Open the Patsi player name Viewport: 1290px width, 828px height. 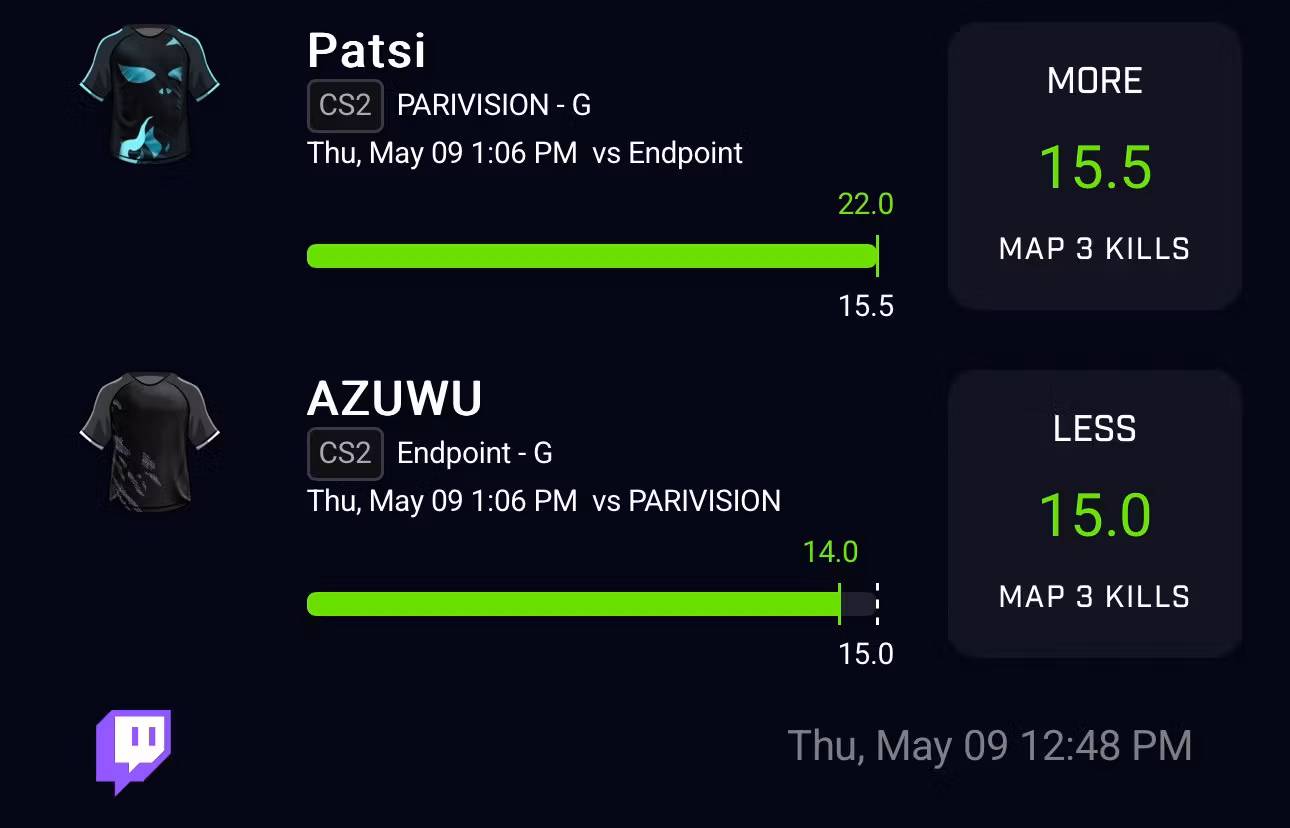coord(366,50)
